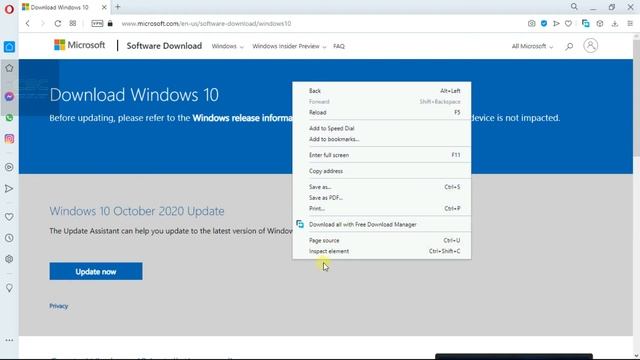Open WhatsApp from the sidebar
640x360 pixels.
9,118
